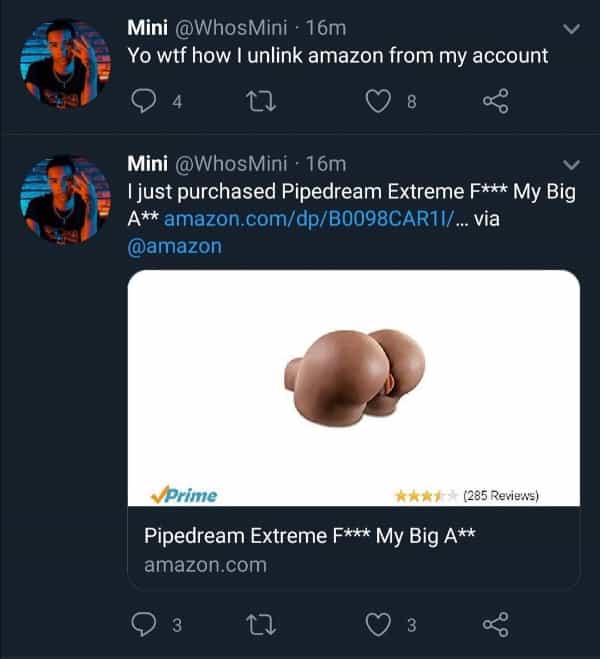This screenshot has width=600, height=659.
Task: Click the amazon.com domain in card
Action: point(205,565)
